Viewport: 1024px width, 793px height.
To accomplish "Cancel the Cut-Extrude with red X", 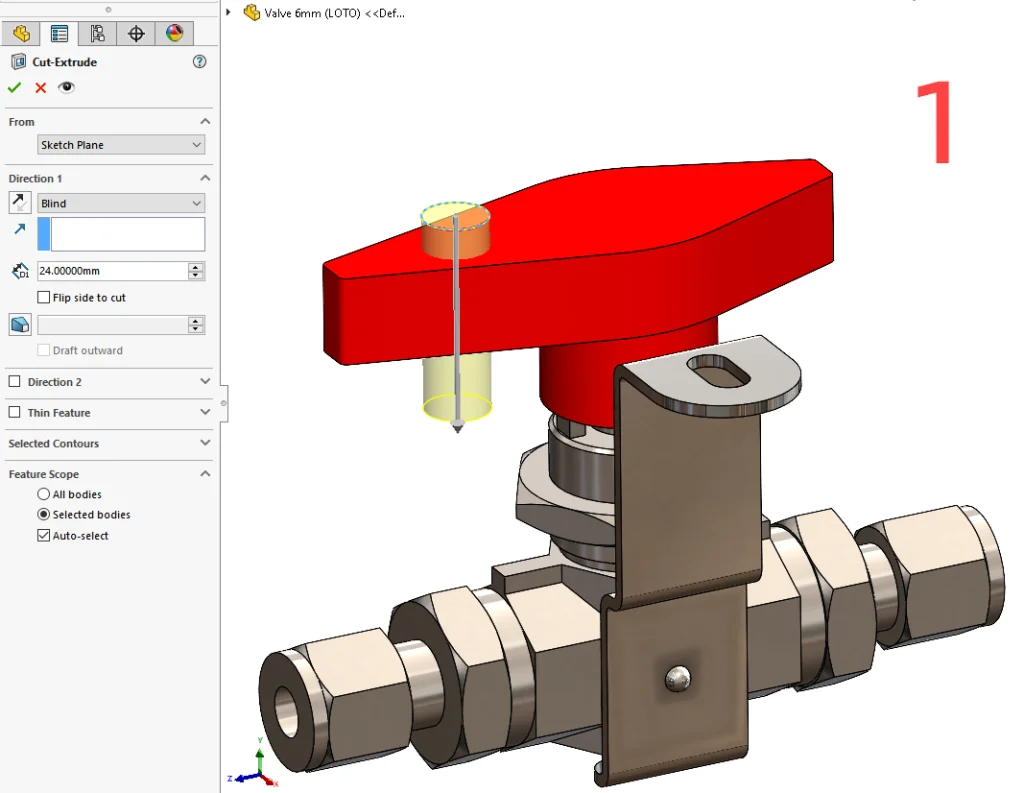I will coord(40,88).
